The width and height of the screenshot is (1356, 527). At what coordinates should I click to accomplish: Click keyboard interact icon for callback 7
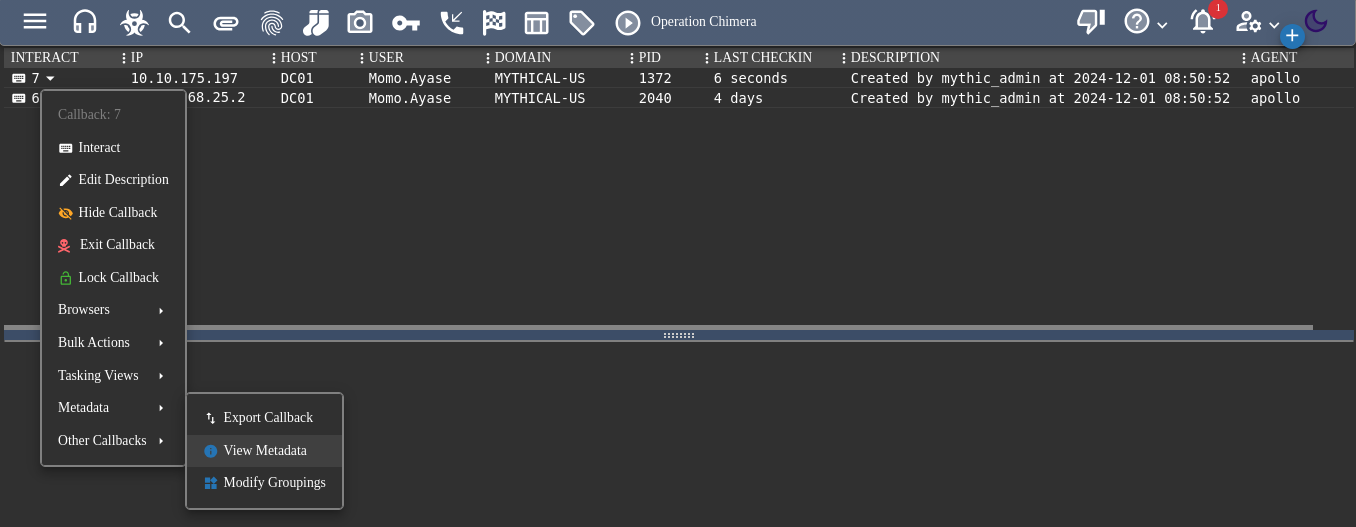click(19, 78)
